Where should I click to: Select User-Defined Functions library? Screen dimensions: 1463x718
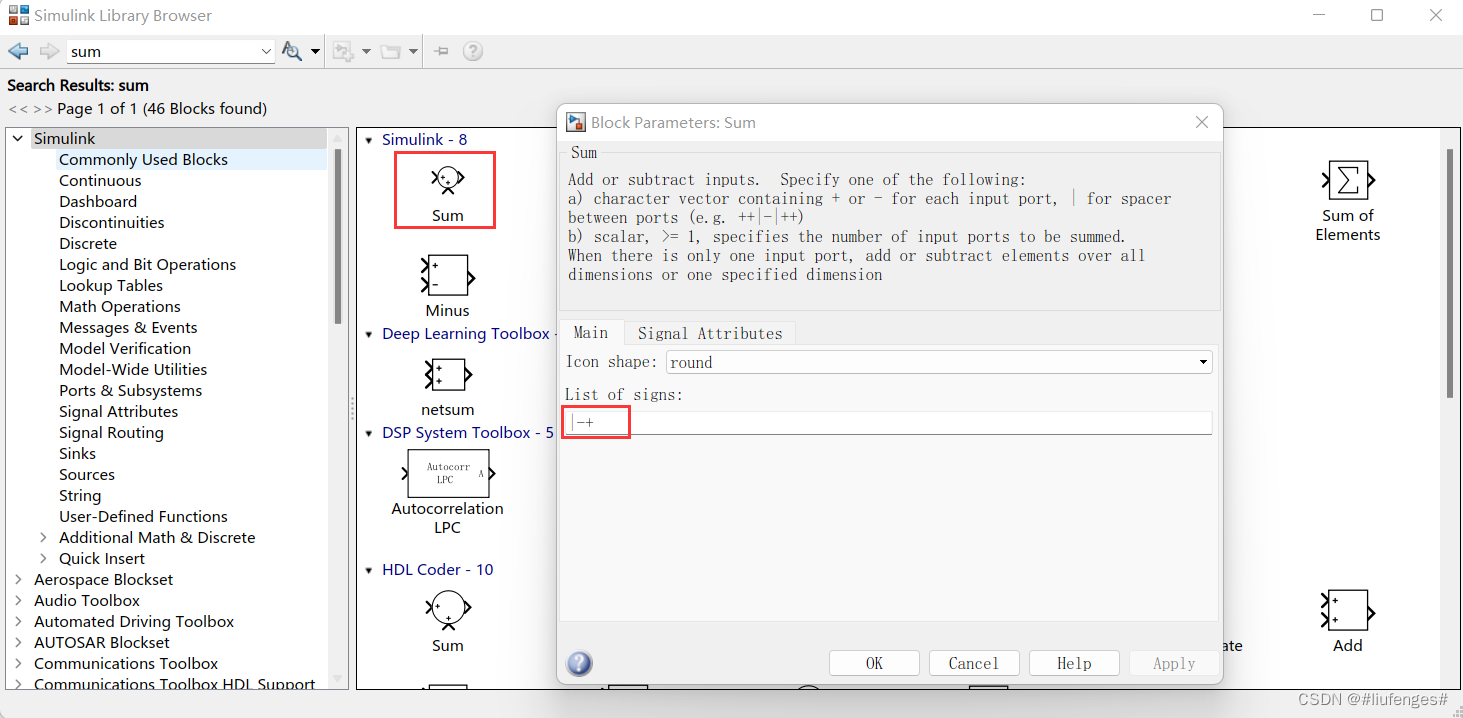pos(143,517)
